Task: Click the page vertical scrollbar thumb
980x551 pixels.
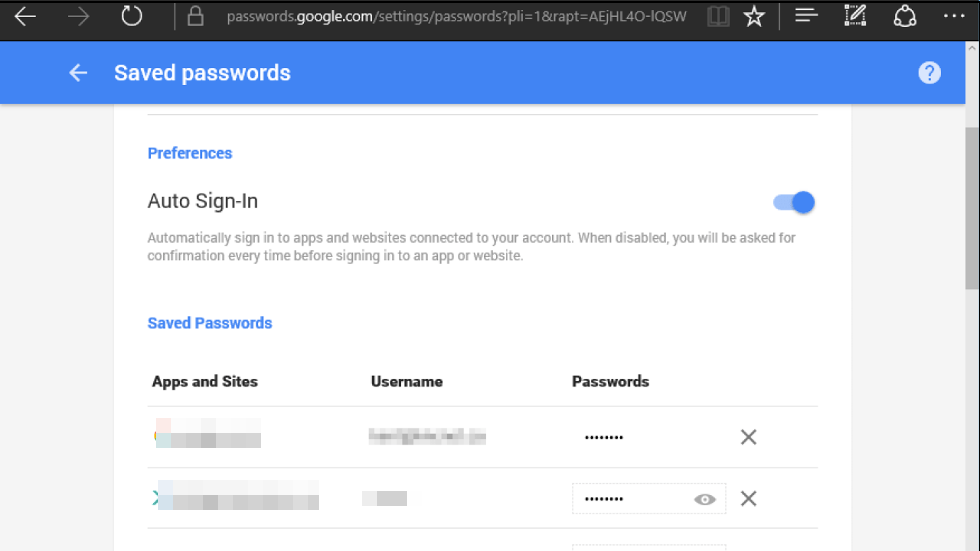Action: (x=972, y=208)
